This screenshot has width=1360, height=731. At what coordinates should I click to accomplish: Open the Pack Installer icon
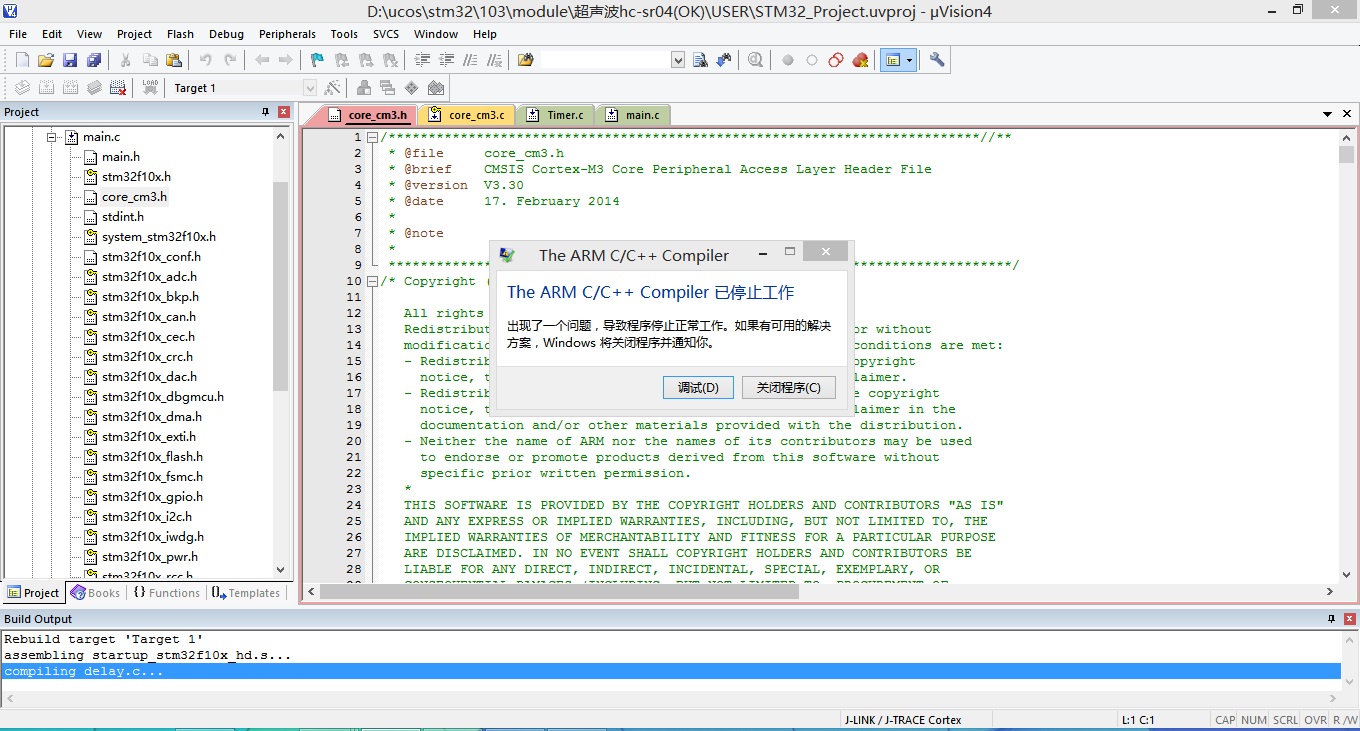[436, 88]
